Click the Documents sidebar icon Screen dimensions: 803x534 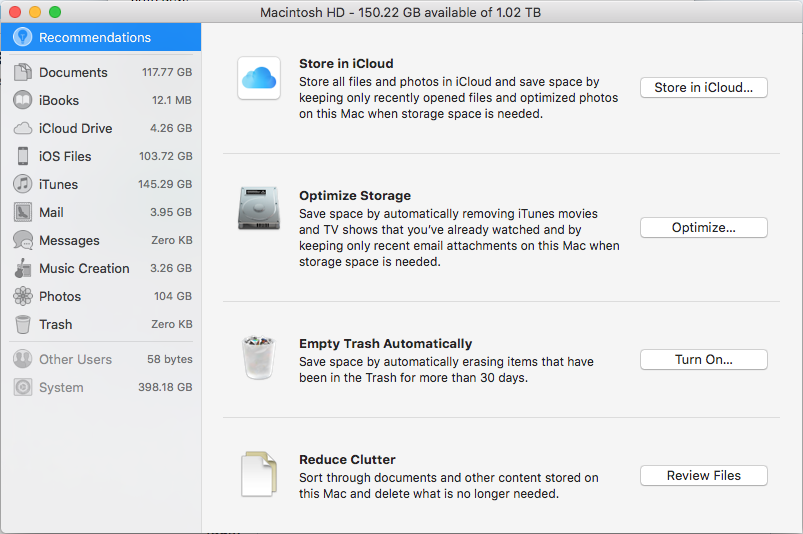[23, 72]
